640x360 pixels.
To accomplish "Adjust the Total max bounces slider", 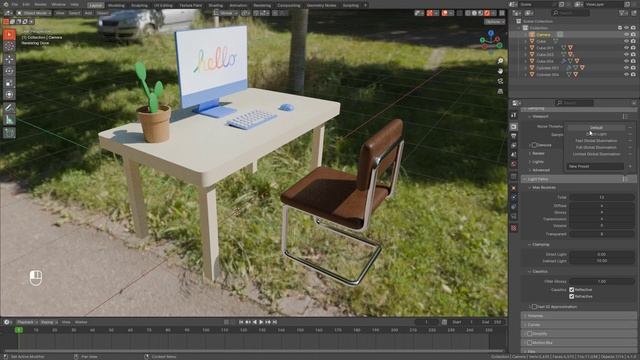I will pos(602,197).
